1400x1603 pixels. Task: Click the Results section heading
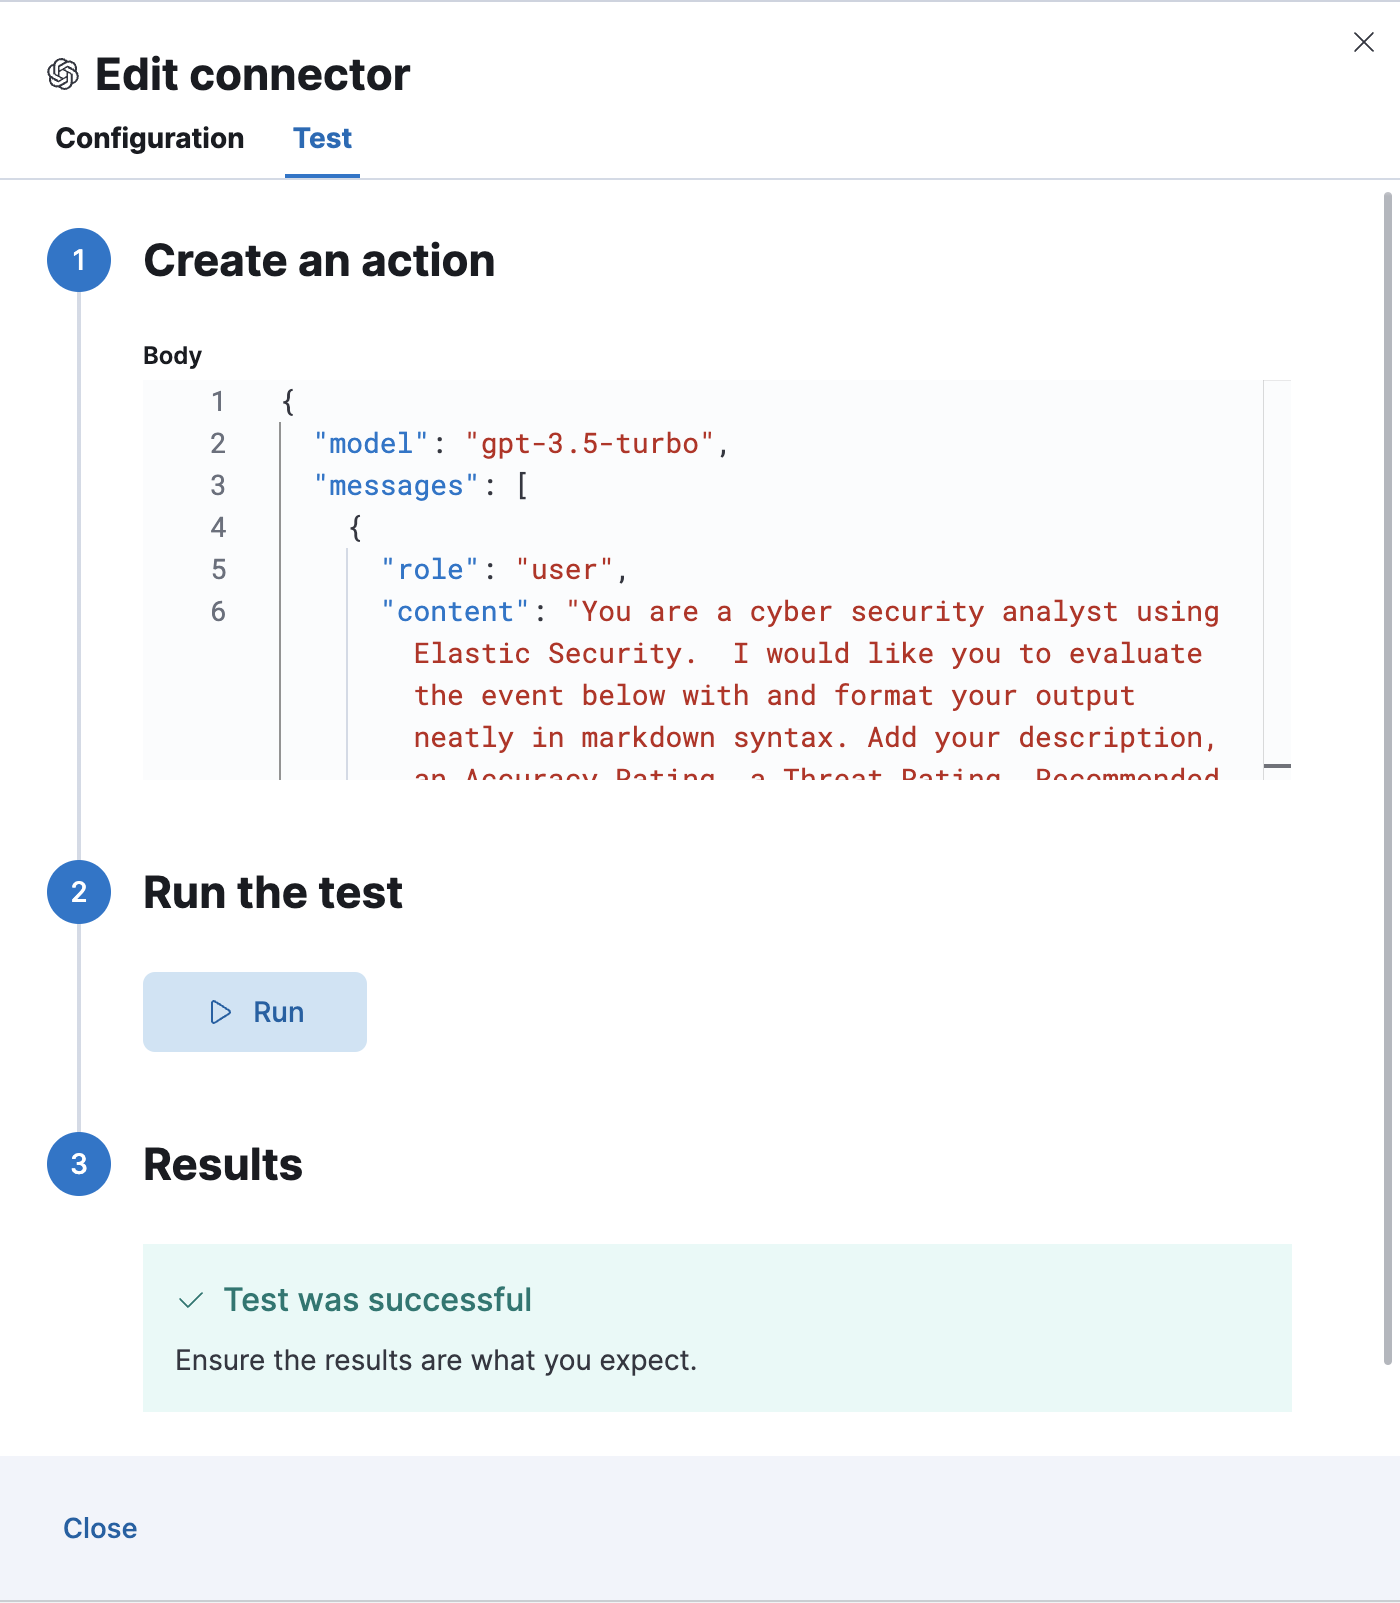[223, 1164]
